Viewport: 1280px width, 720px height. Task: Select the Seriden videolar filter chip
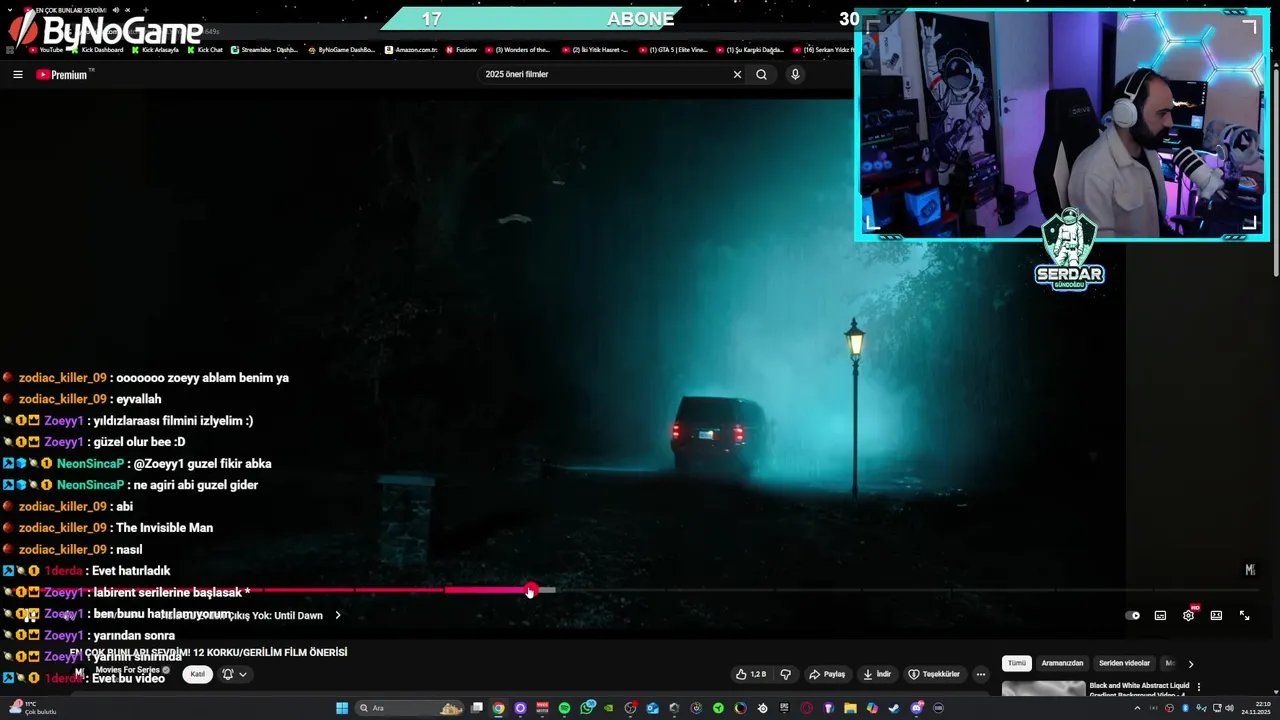[1124, 663]
